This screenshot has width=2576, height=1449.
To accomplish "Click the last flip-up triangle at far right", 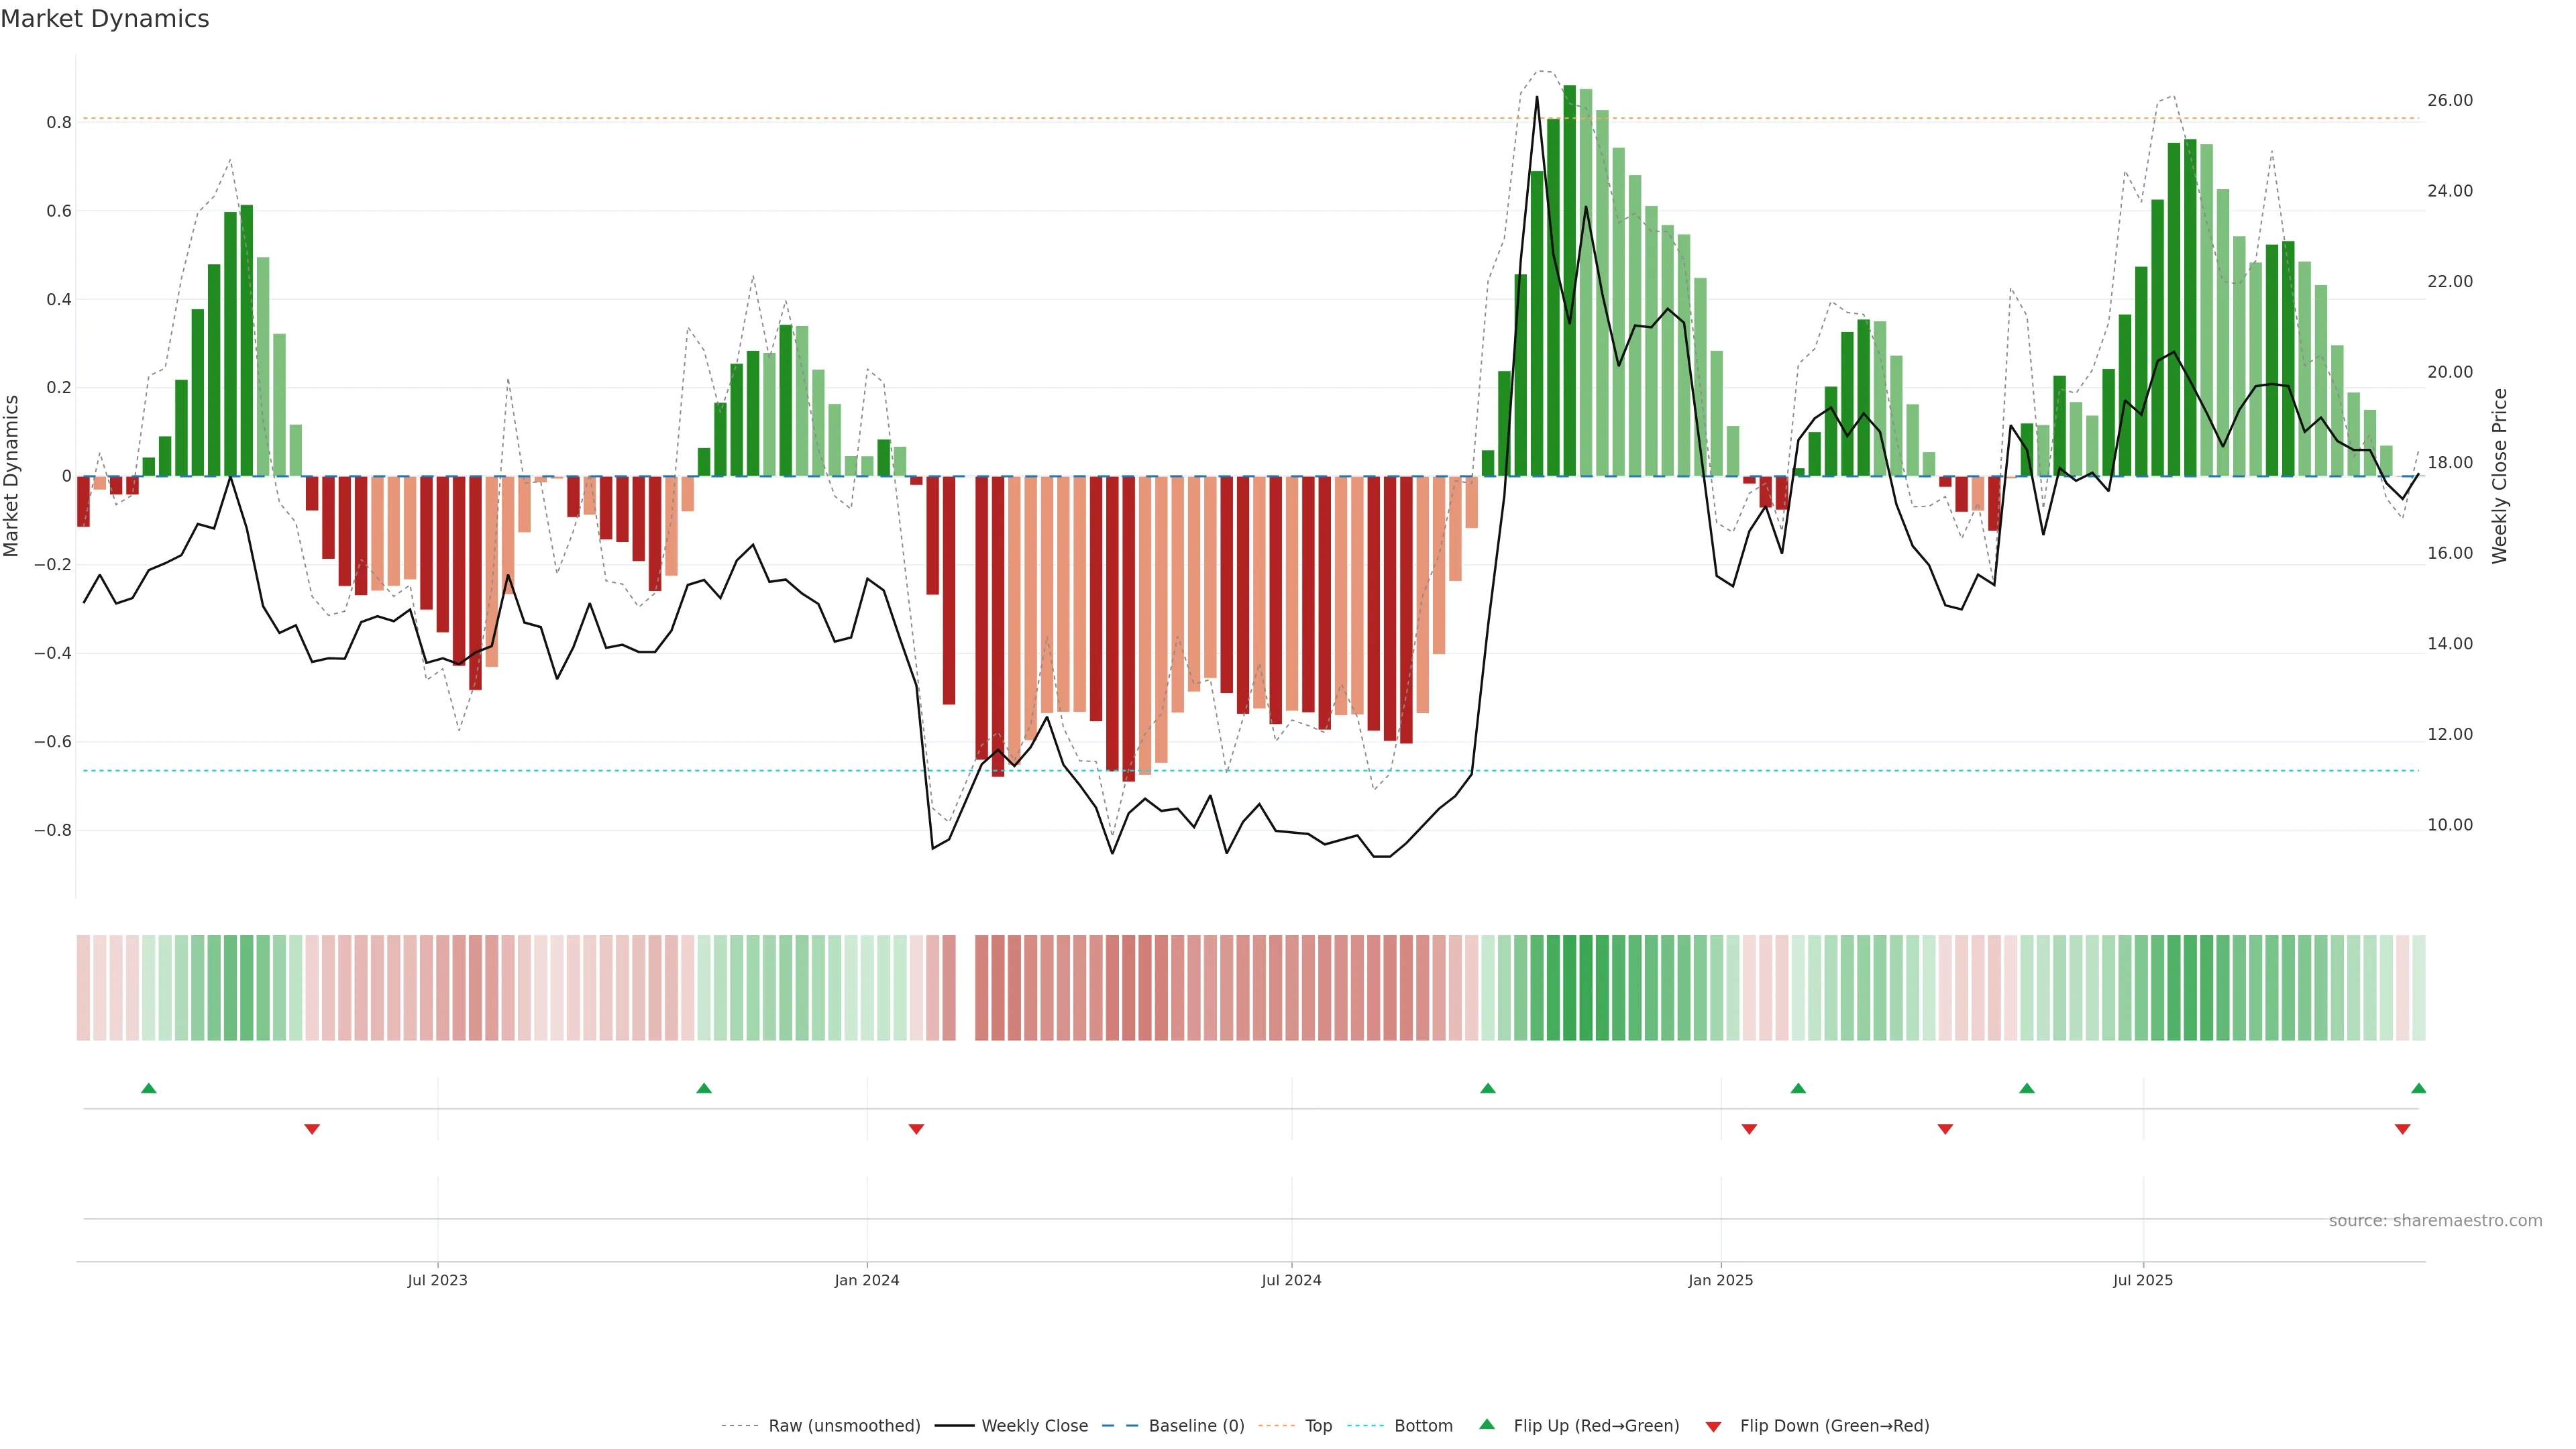I will click(2418, 1088).
